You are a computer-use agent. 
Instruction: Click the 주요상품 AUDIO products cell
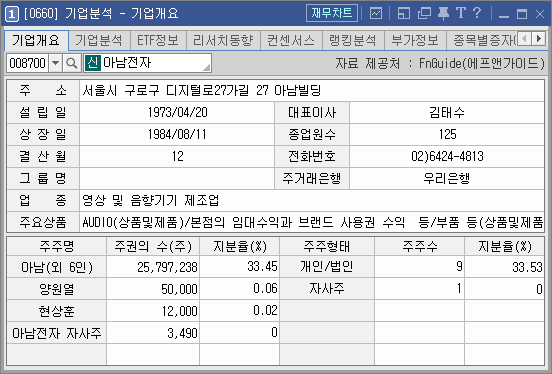coord(312,222)
